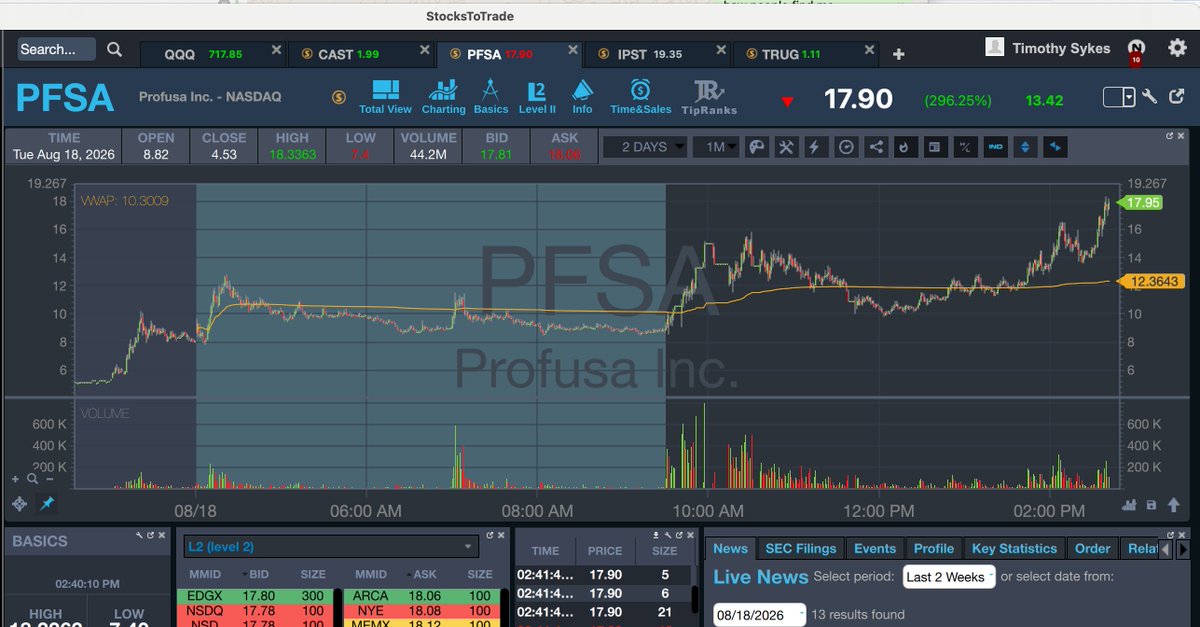Click the Search symbol input field
This screenshot has height=627, width=1200.
tap(57, 49)
